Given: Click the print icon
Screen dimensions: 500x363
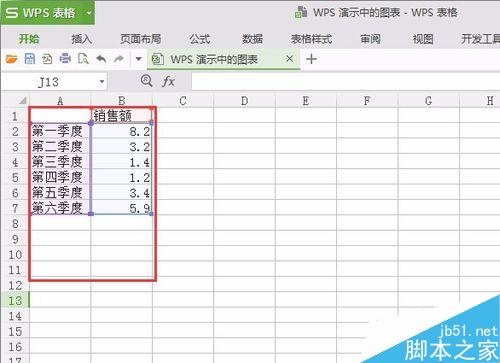Looking at the screenshot, I should coord(65,59).
